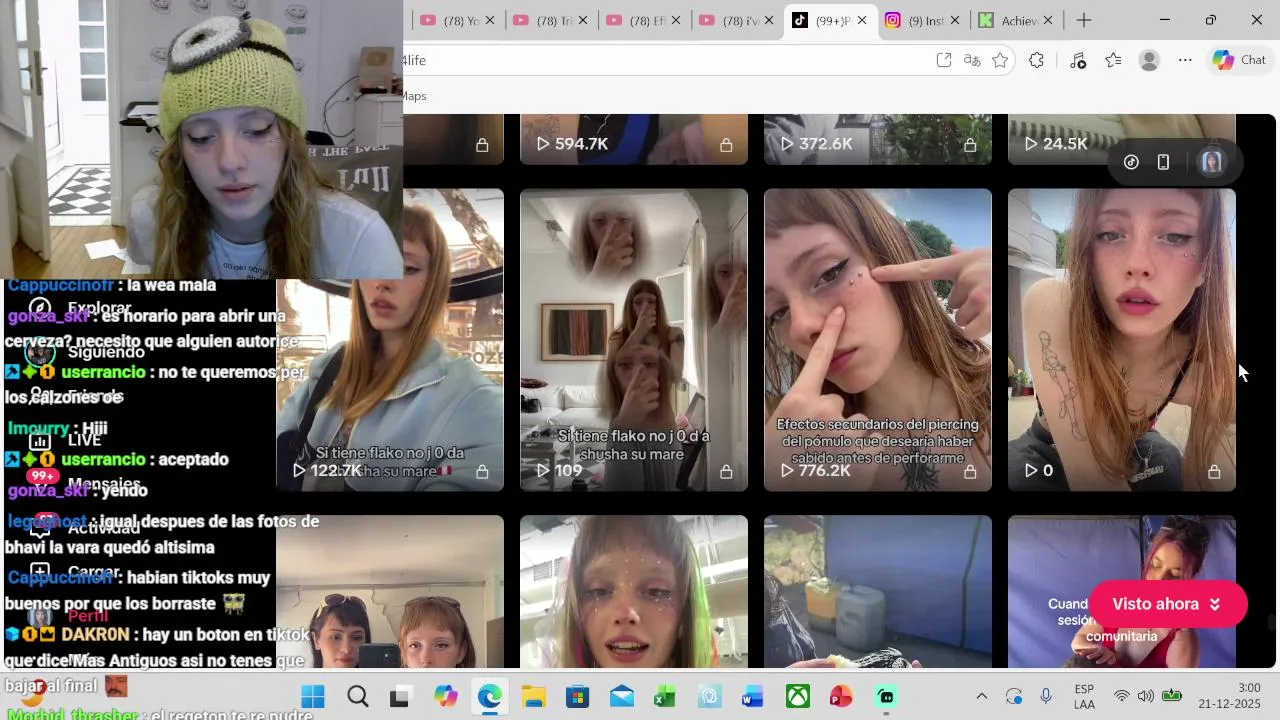Click the avatar in floating overlay toolbar

pyautogui.click(x=1212, y=162)
